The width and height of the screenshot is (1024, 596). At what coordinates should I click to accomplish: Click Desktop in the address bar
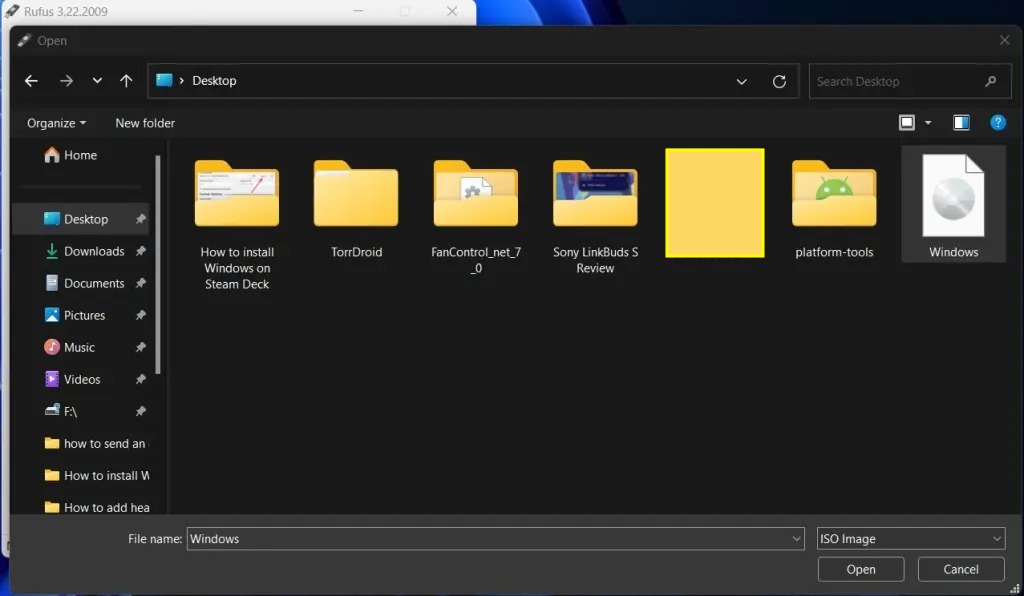214,81
